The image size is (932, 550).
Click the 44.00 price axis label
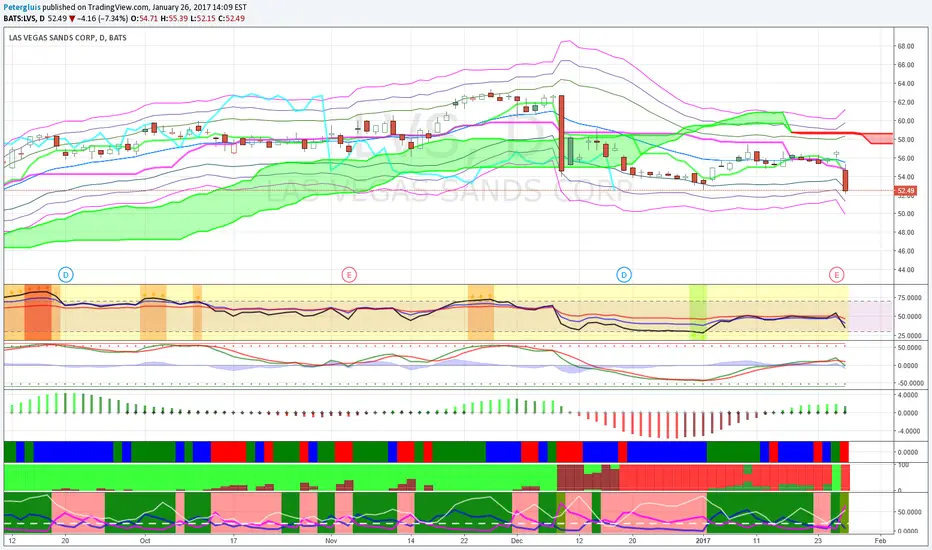[x=906, y=270]
